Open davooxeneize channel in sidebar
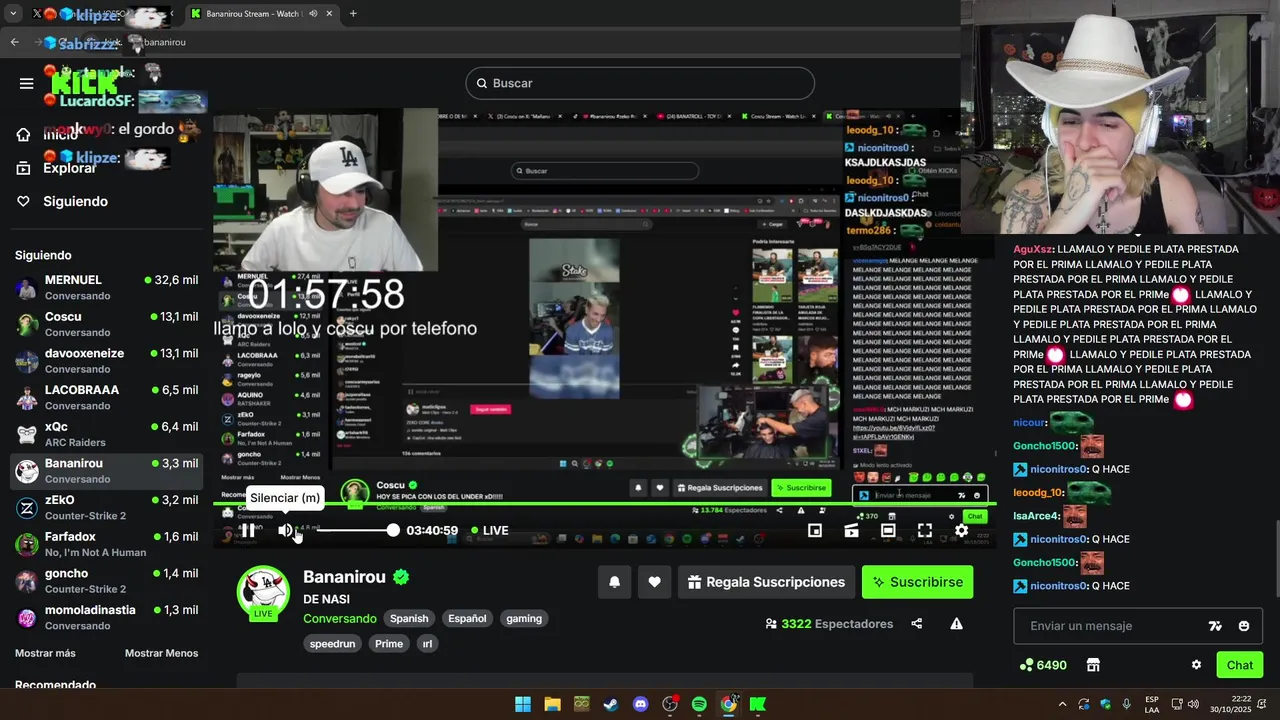Screen dimensions: 1280x720 pos(106,361)
